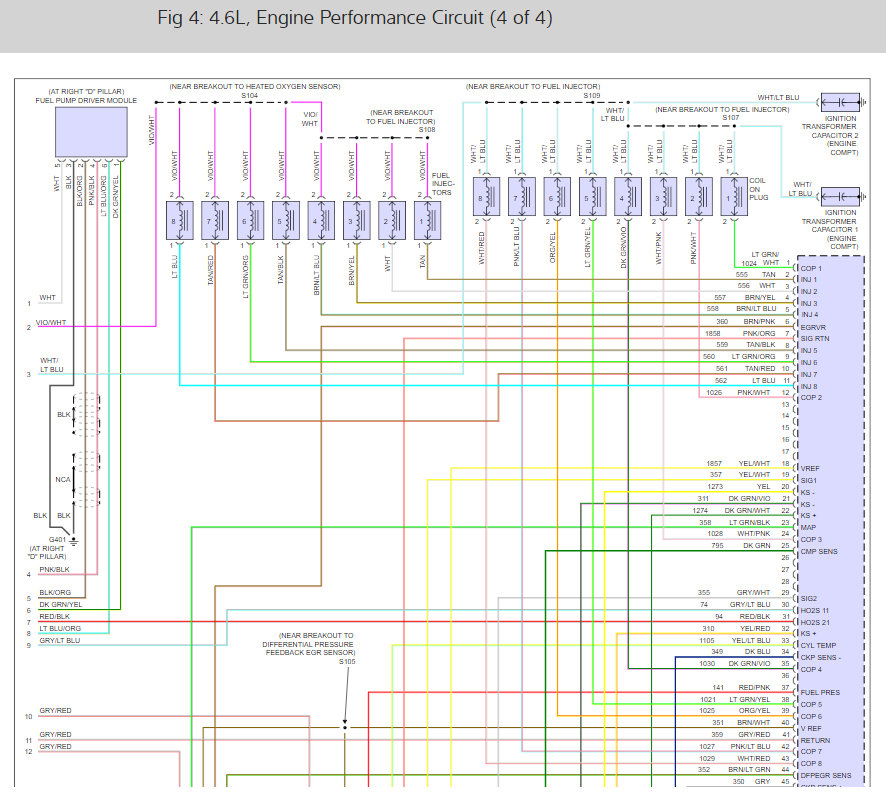The image size is (886, 800).
Task: Click fuel injector 5 coil symbol
Action: [285, 221]
